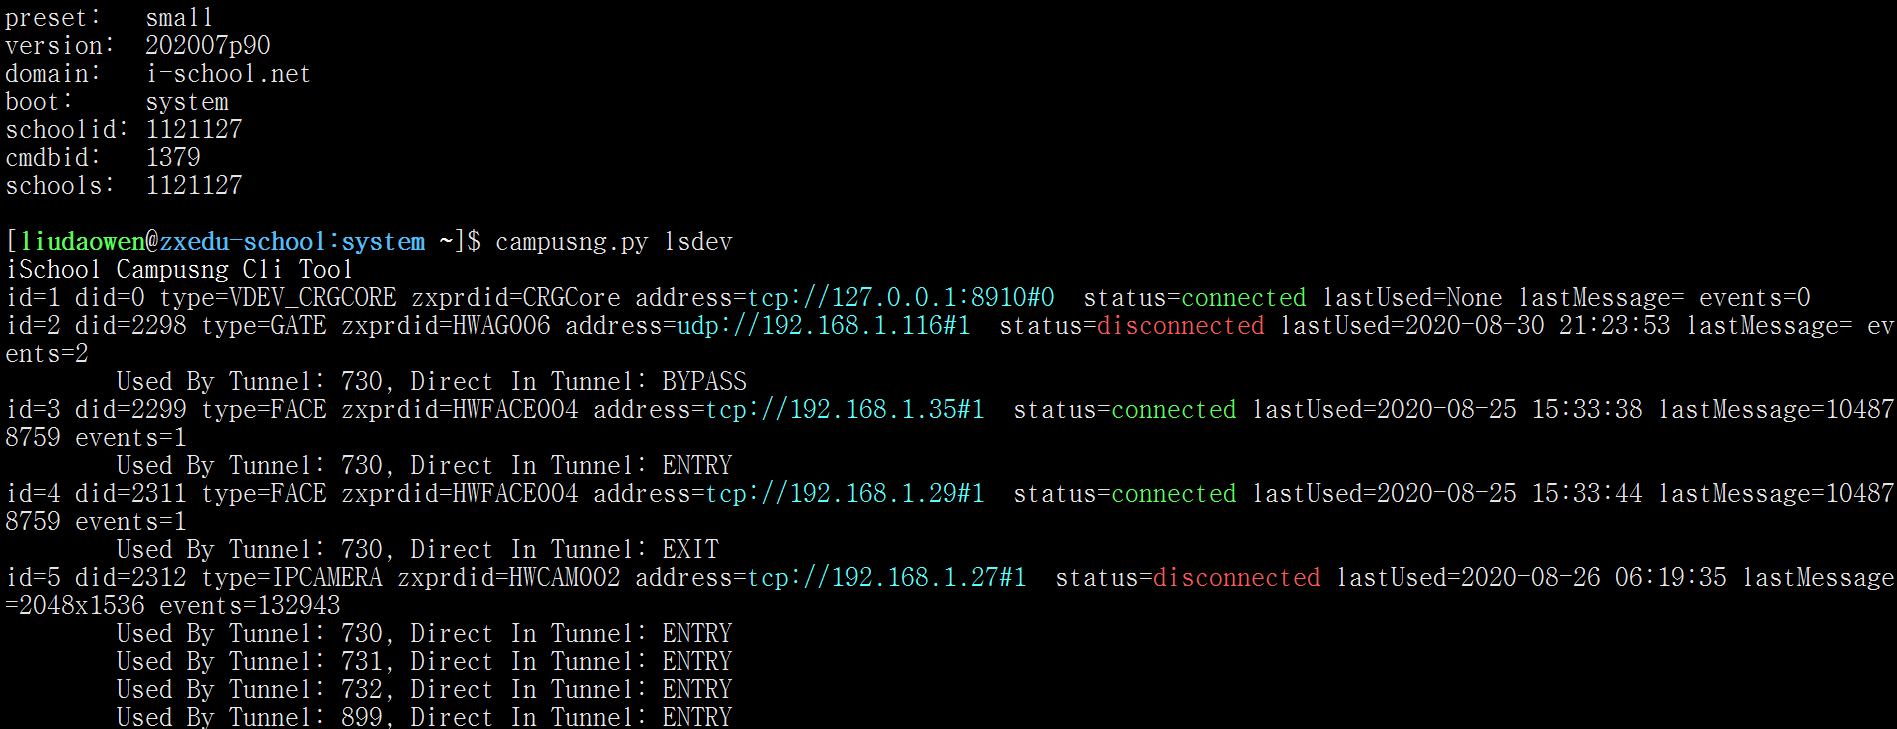1897x729 pixels.
Task: Click the i-school.net domain value
Action: click(228, 74)
